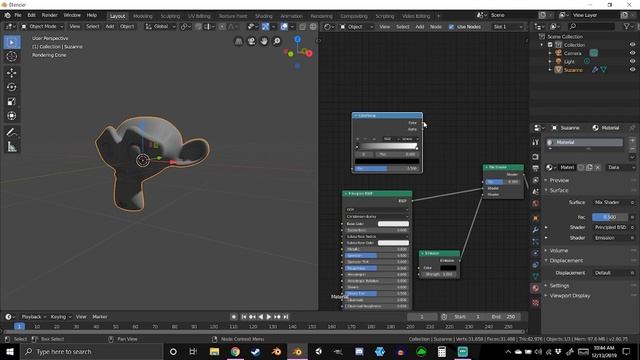The width and height of the screenshot is (640, 360).
Task: Switch to the Shading workspace tab
Action: click(264, 16)
